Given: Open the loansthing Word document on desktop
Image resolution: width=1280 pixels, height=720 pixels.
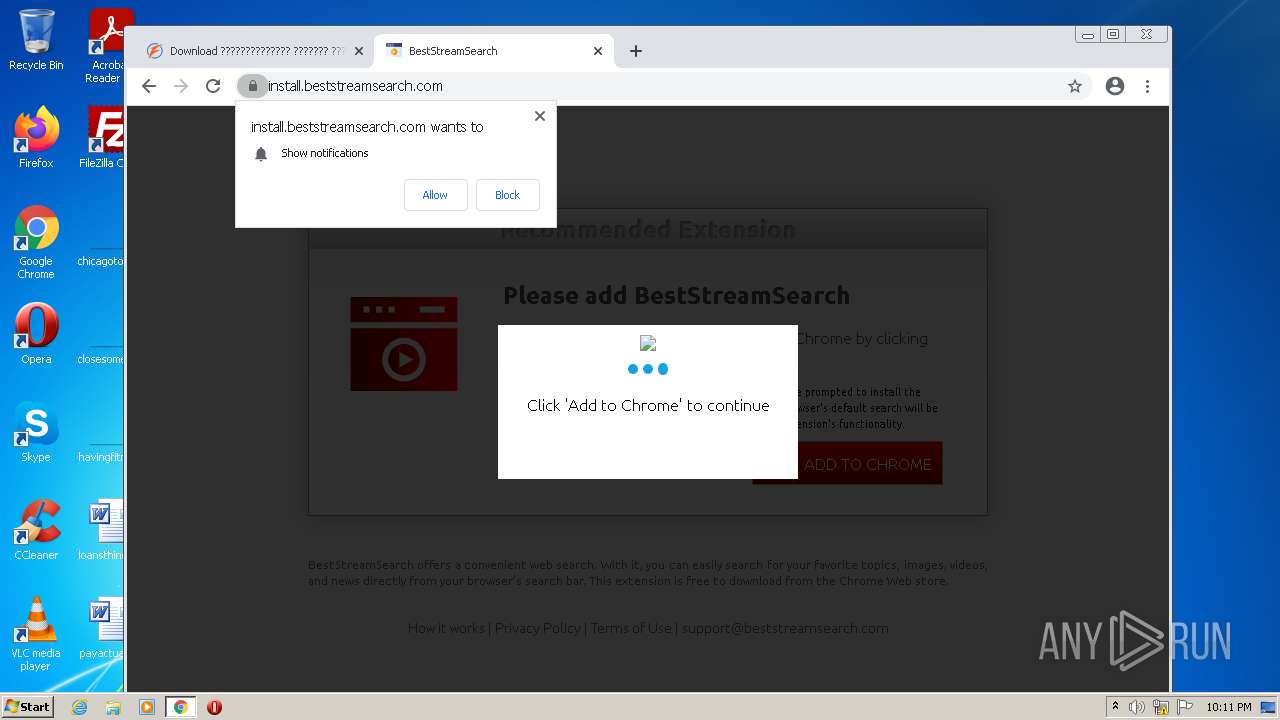Looking at the screenshot, I should click(x=103, y=529).
